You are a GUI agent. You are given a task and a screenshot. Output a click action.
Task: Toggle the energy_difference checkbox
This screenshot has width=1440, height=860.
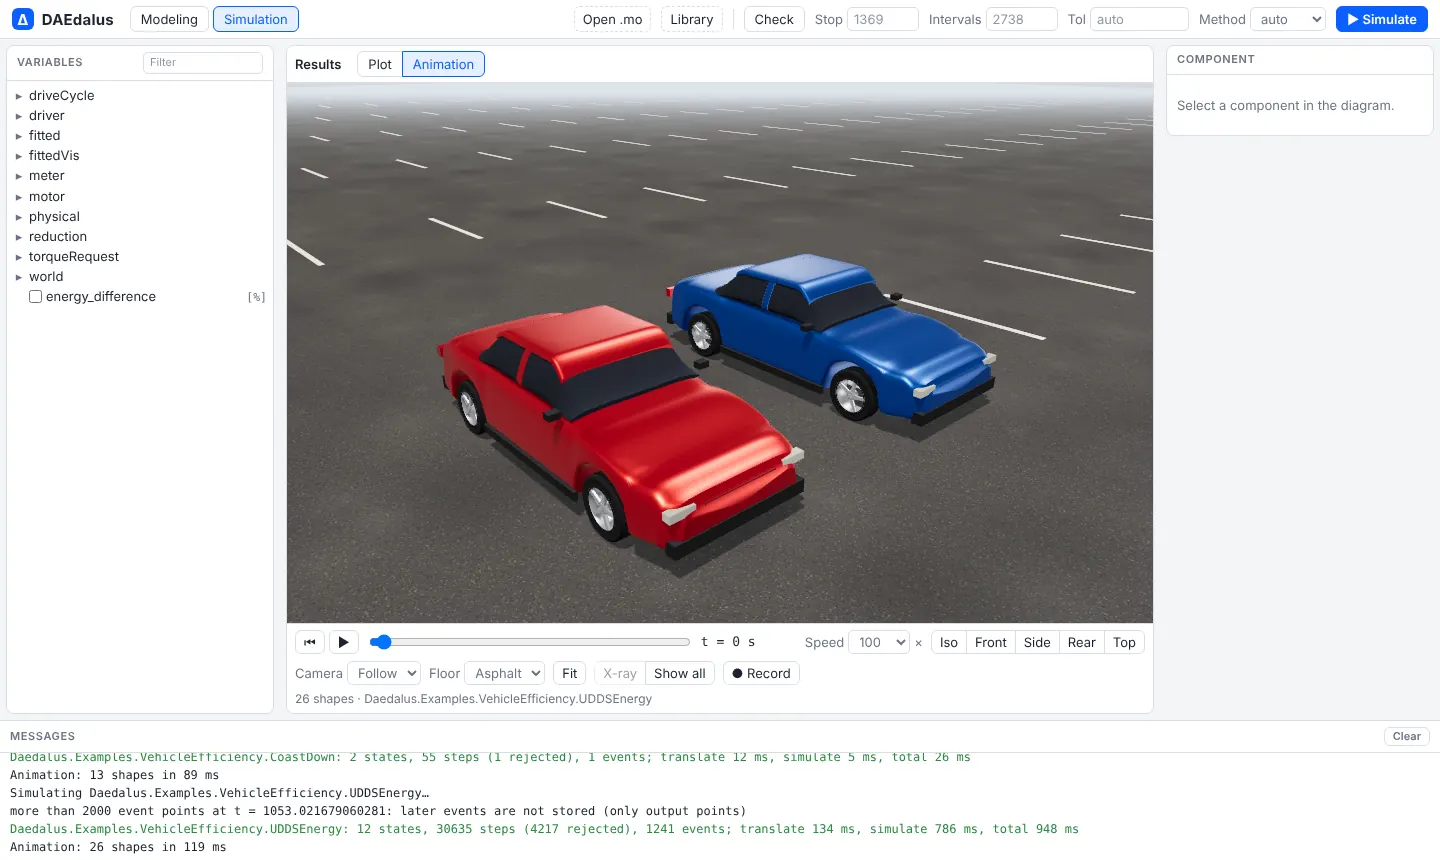point(35,297)
